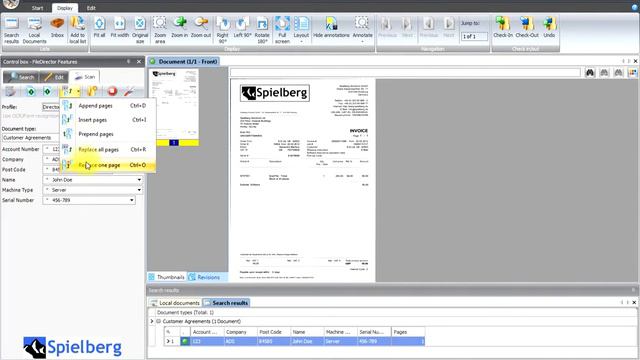Sort by Pages column header
Image resolution: width=640 pixels, height=360 pixels.
(408, 332)
